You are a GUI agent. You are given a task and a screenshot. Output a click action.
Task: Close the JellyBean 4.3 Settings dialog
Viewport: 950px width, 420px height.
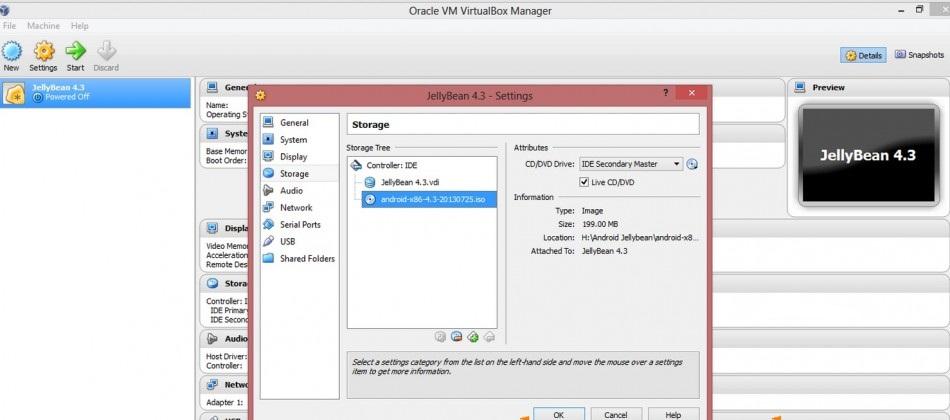click(x=692, y=93)
